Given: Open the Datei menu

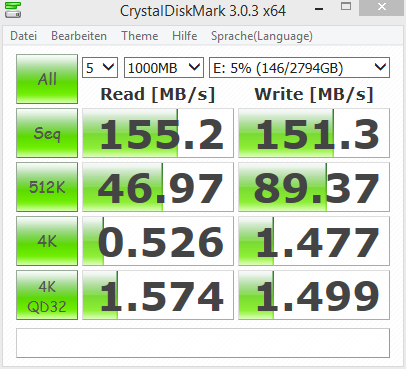Looking at the screenshot, I should click(23, 36).
